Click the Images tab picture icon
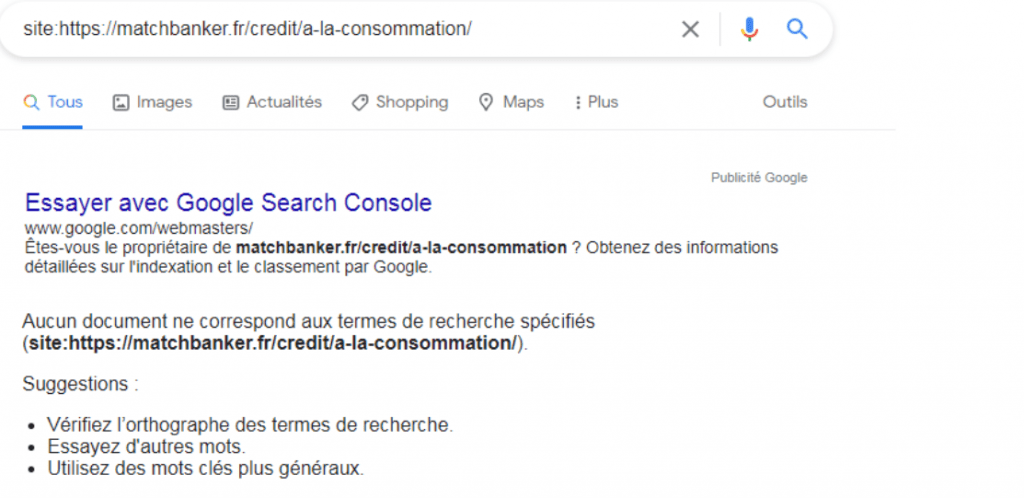The height and width of the screenshot is (498, 1024). click(x=121, y=102)
